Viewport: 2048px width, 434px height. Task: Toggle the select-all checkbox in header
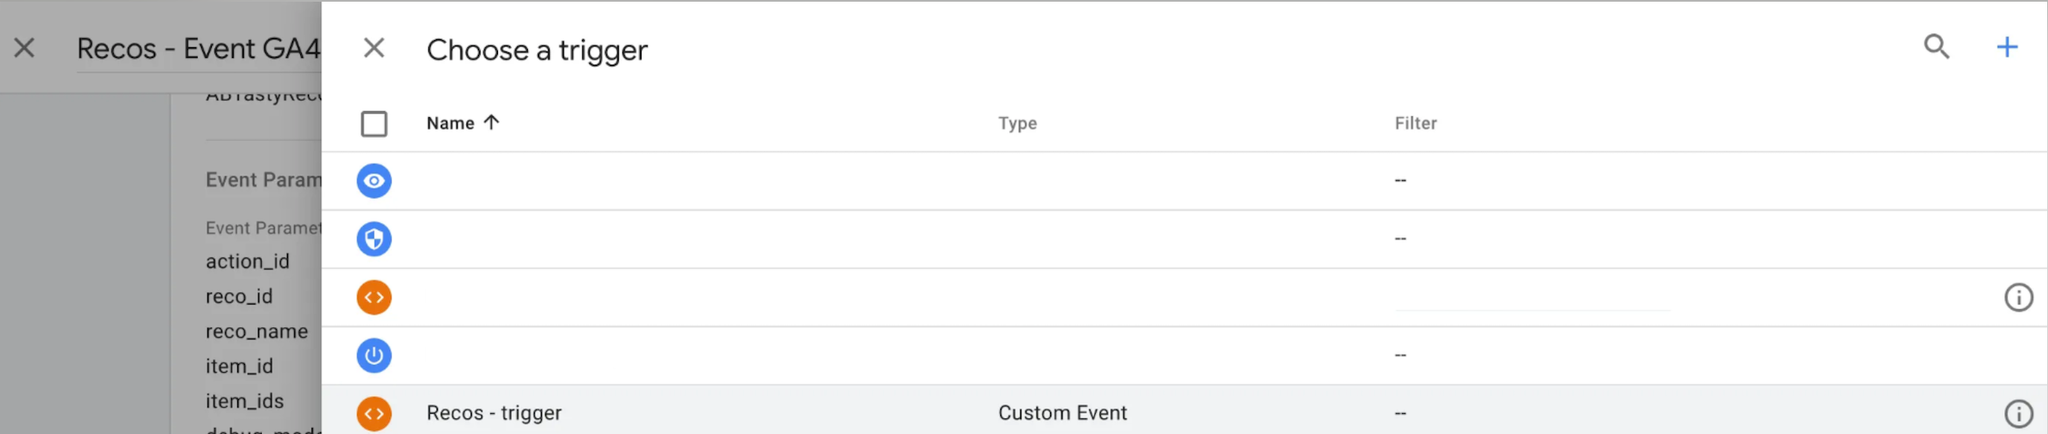click(374, 124)
